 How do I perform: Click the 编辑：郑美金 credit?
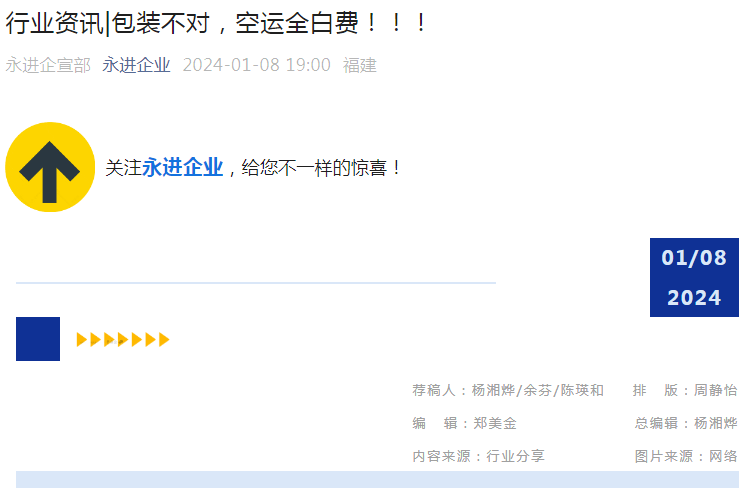(x=464, y=423)
